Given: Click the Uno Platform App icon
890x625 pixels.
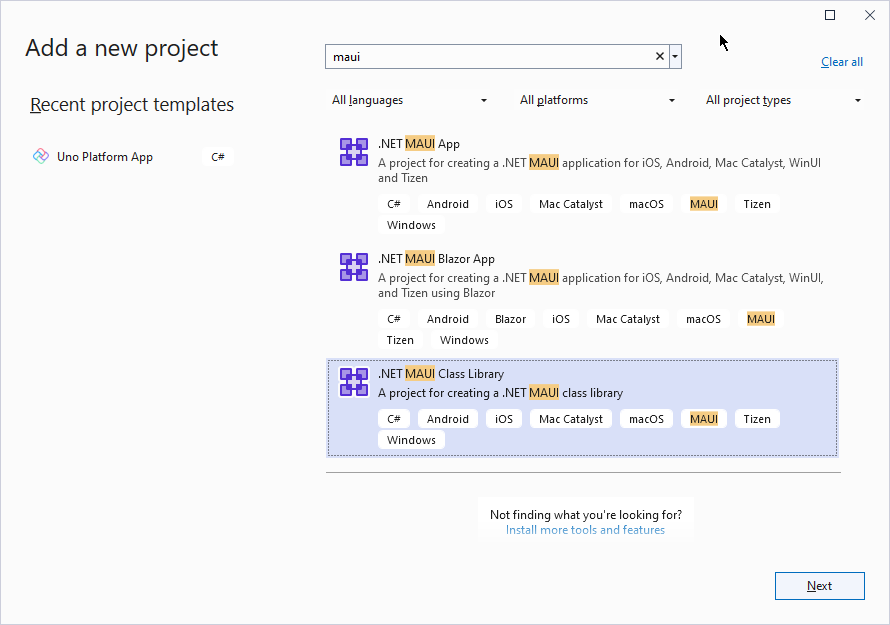Looking at the screenshot, I should coord(41,156).
